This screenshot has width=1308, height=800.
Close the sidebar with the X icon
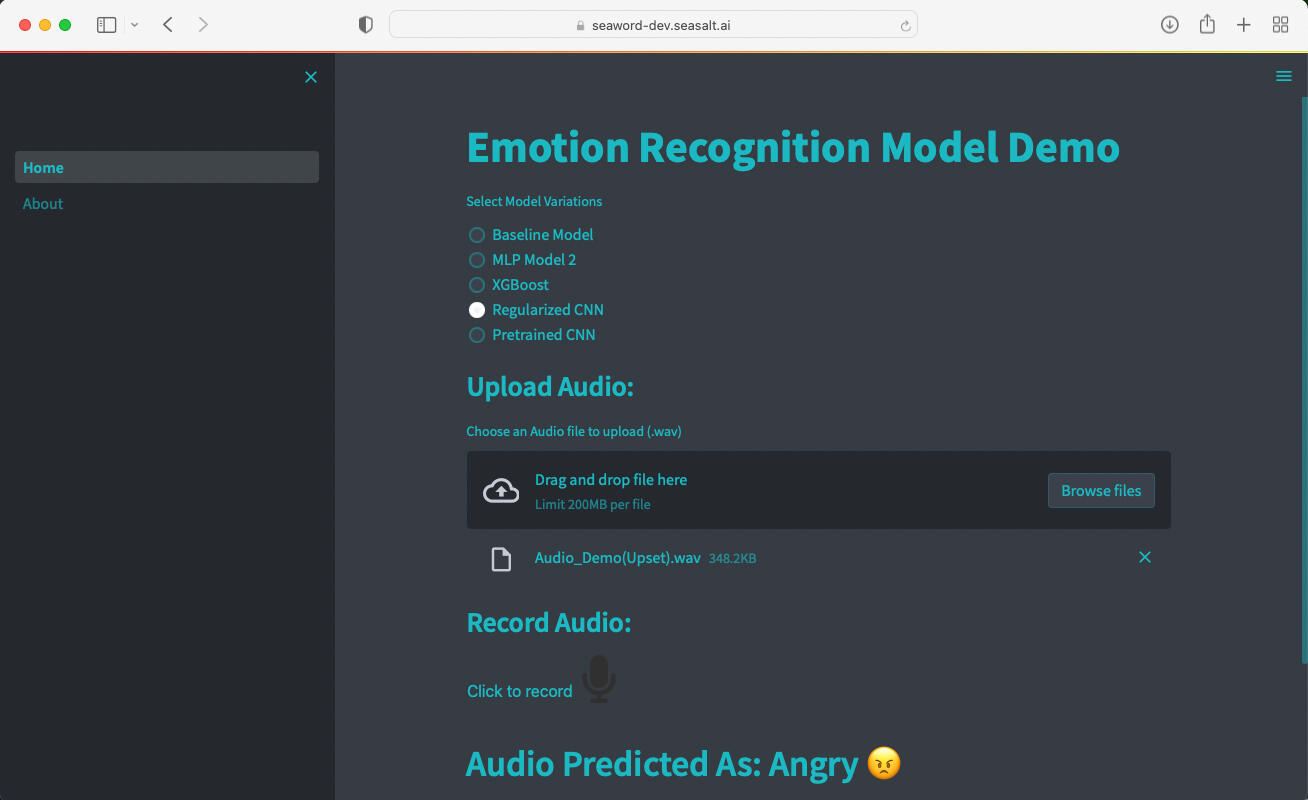311,77
